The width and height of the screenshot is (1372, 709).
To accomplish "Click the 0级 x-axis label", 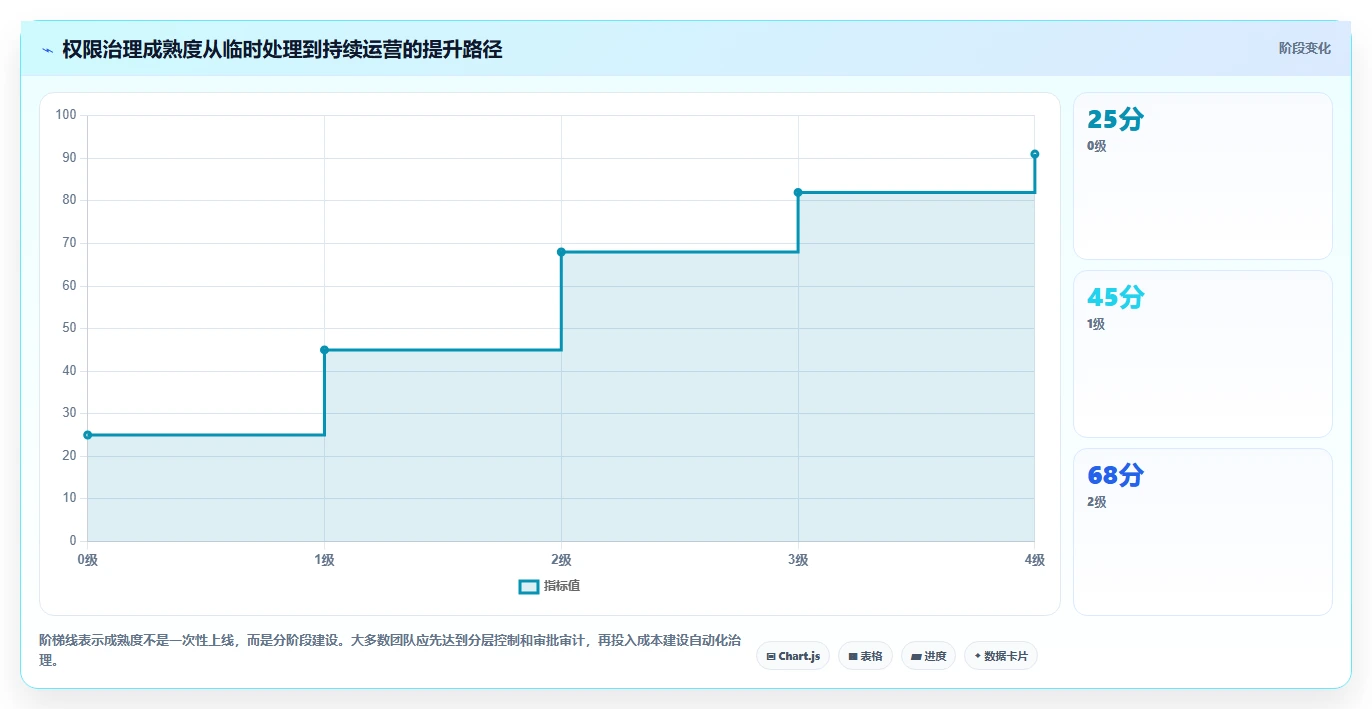I will tap(88, 560).
